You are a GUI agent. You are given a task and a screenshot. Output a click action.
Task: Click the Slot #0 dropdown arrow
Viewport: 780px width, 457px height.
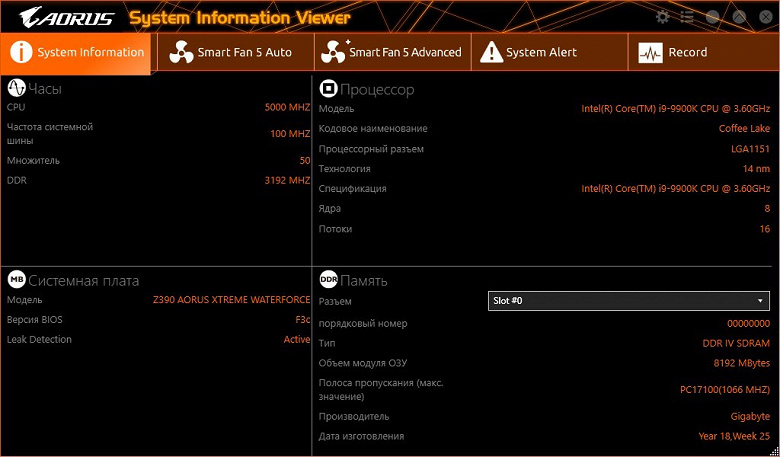tap(760, 301)
